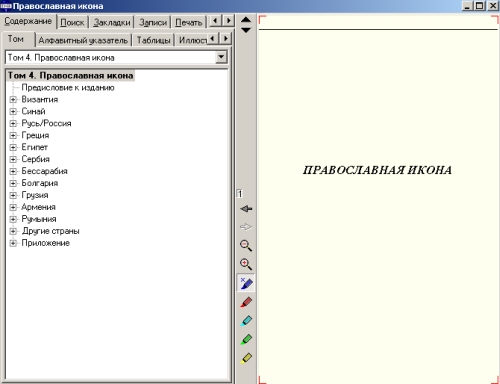The image size is (500, 384).
Task: Expand the Русь/Россия tree node
Action: tap(13, 123)
